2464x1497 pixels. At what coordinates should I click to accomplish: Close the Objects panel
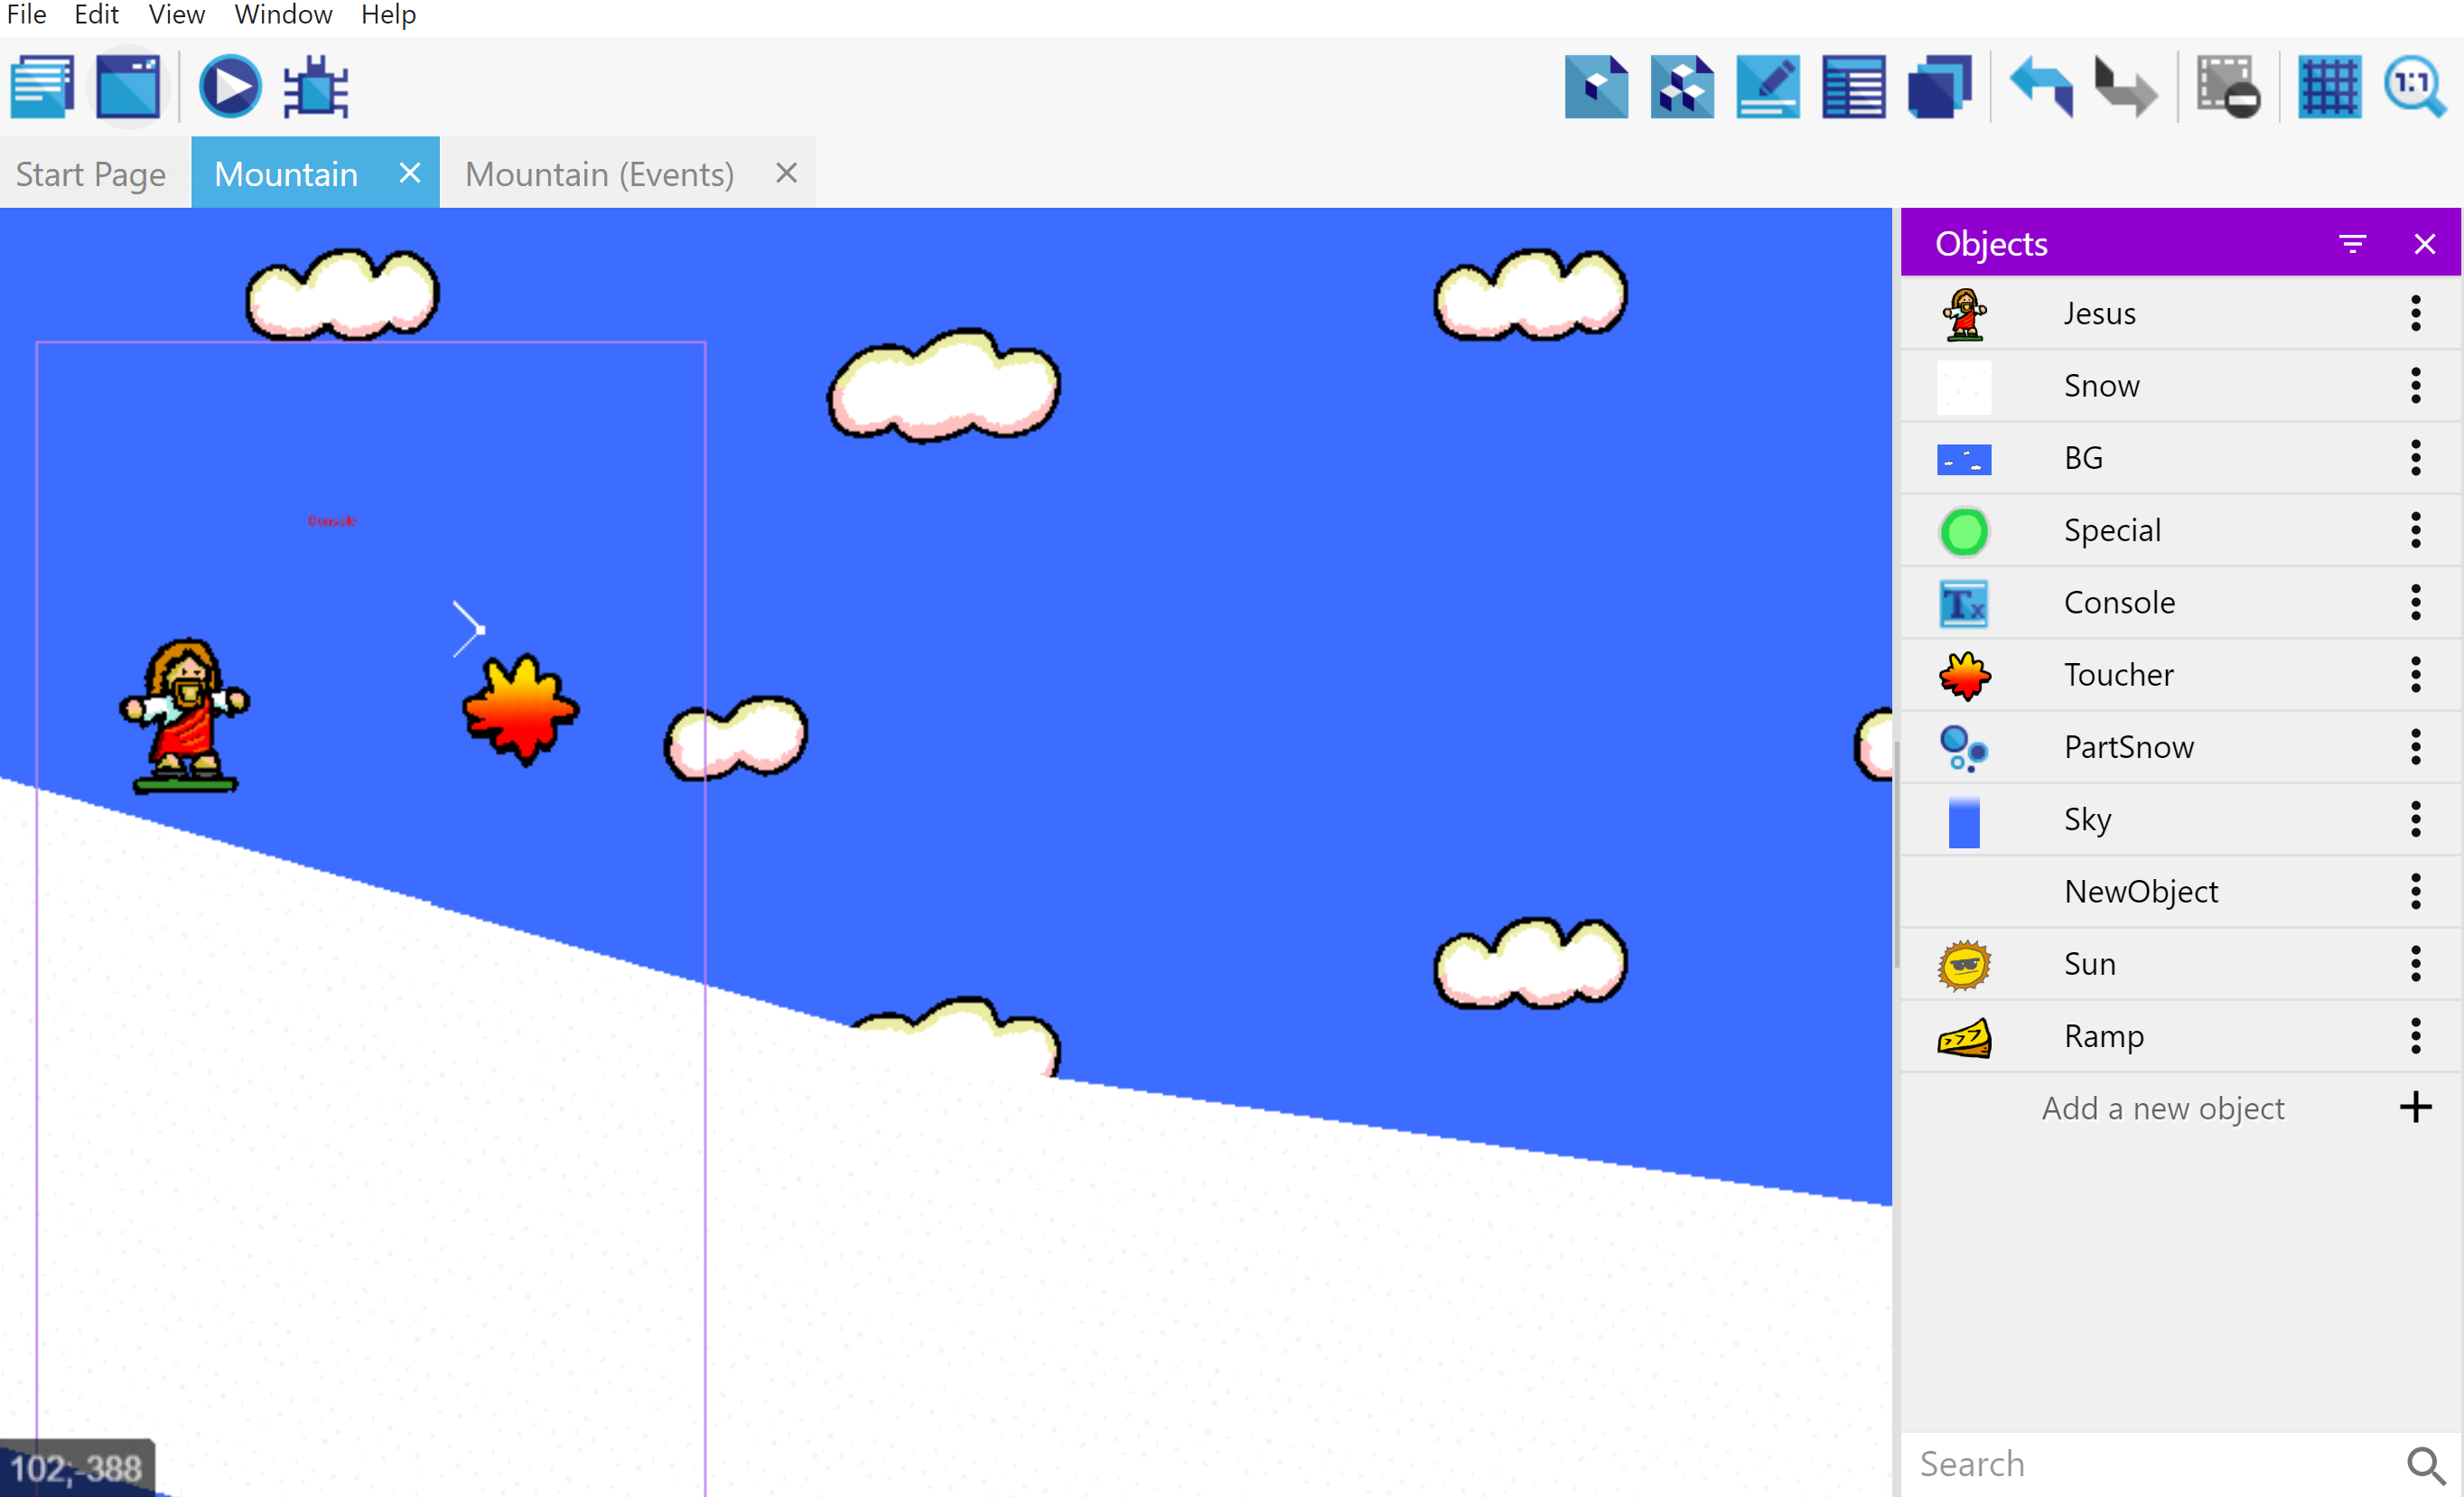(x=2424, y=244)
